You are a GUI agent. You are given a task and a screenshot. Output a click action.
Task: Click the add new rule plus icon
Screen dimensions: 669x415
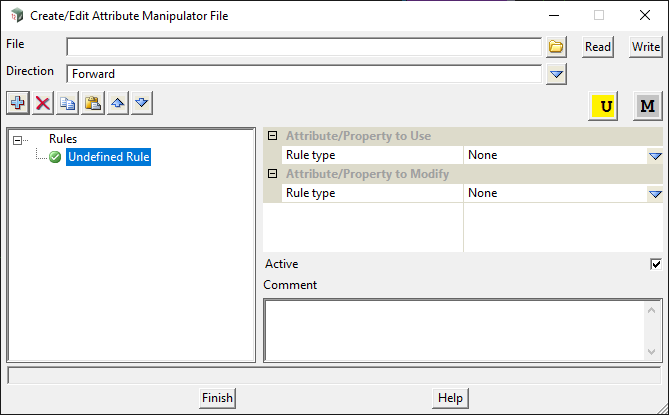17,103
